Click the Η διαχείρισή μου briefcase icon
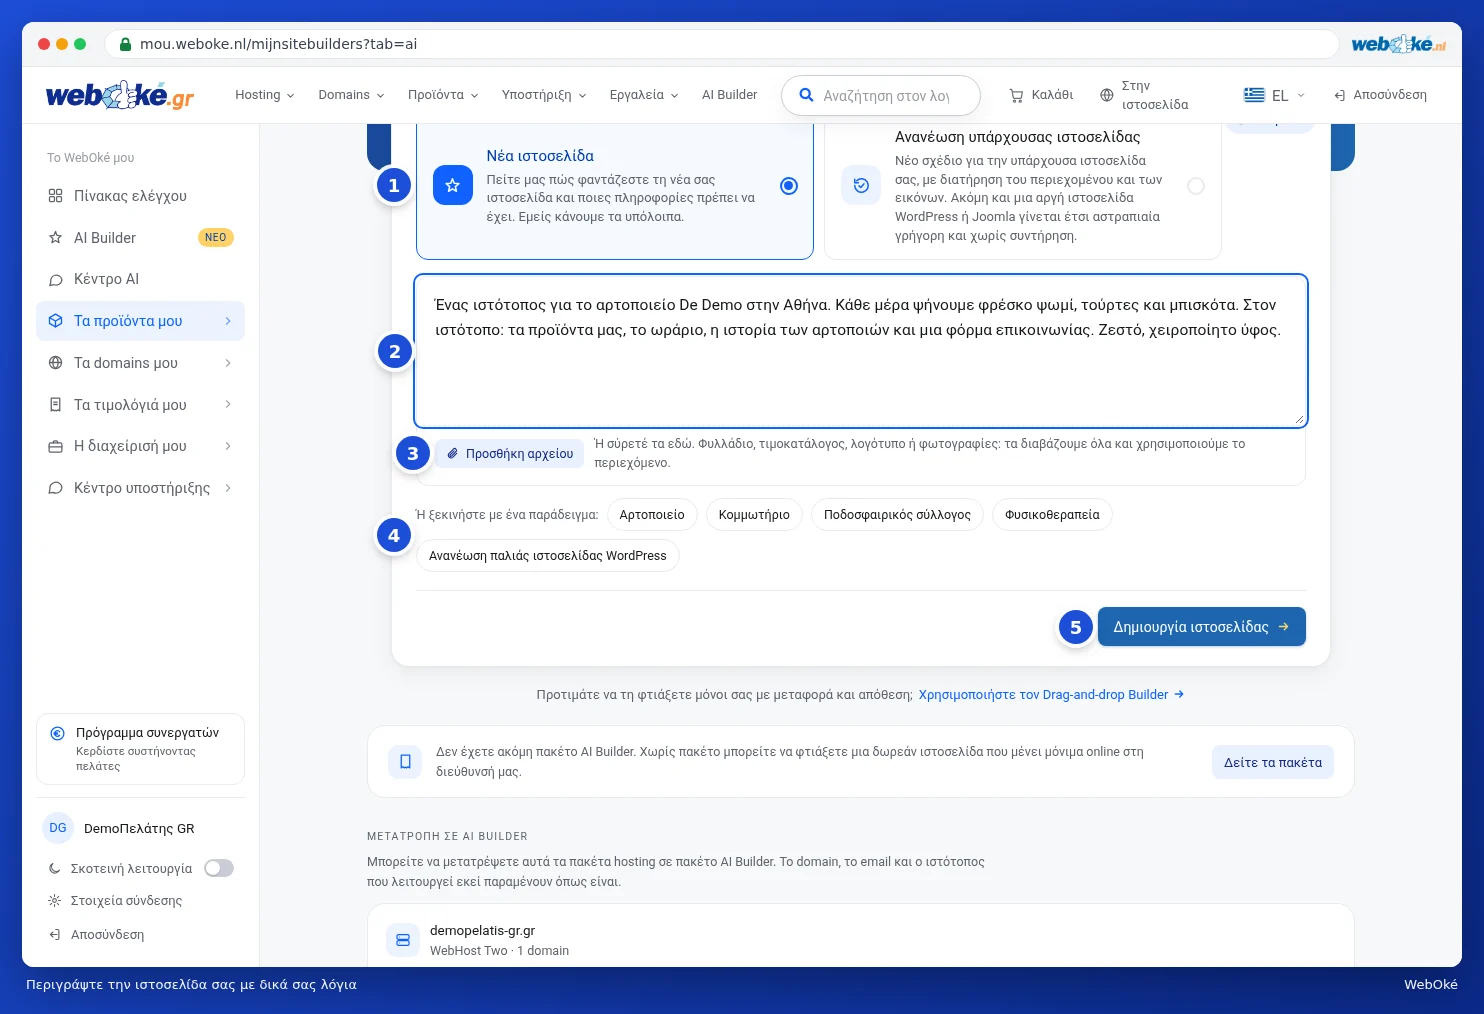 (x=56, y=446)
